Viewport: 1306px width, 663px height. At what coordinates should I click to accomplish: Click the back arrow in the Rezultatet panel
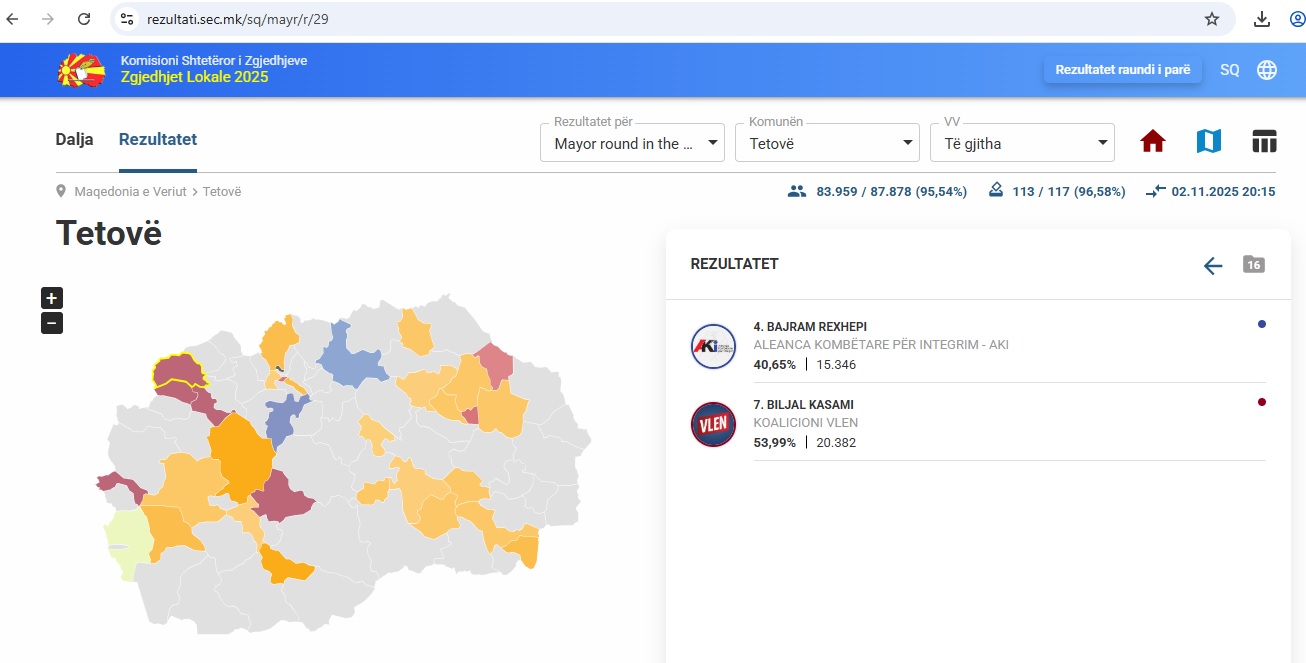[1212, 265]
